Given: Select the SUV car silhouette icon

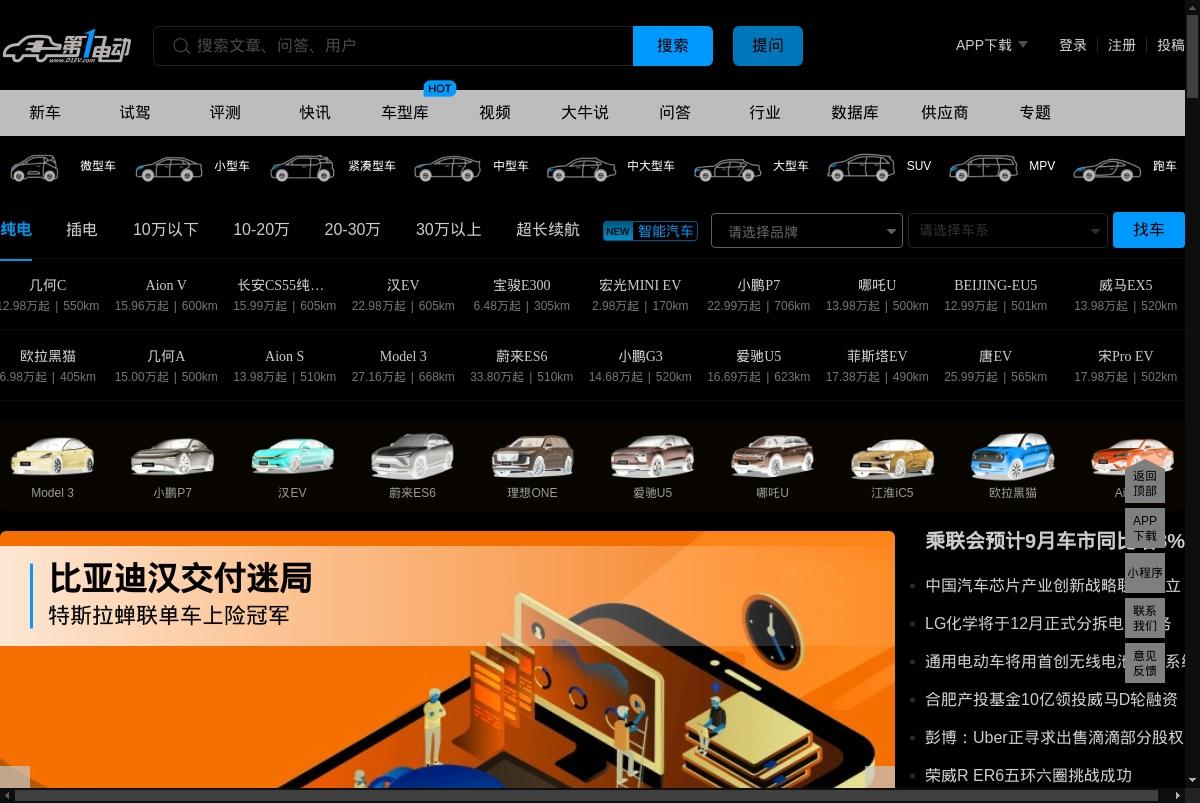Looking at the screenshot, I should tap(861, 167).
